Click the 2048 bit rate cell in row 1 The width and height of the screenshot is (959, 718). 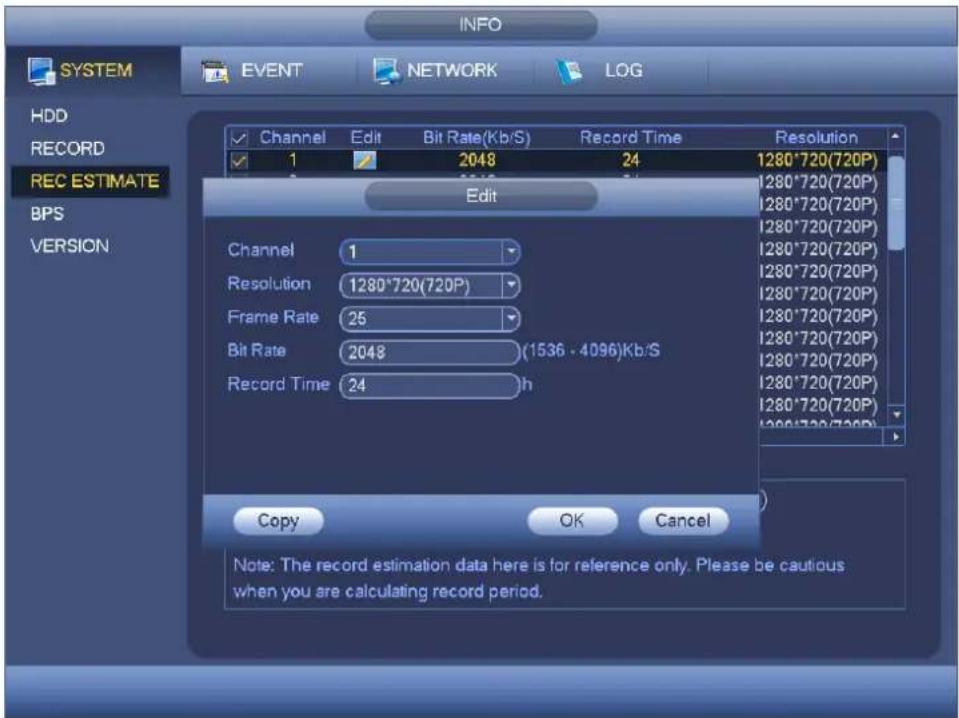[x=477, y=161]
